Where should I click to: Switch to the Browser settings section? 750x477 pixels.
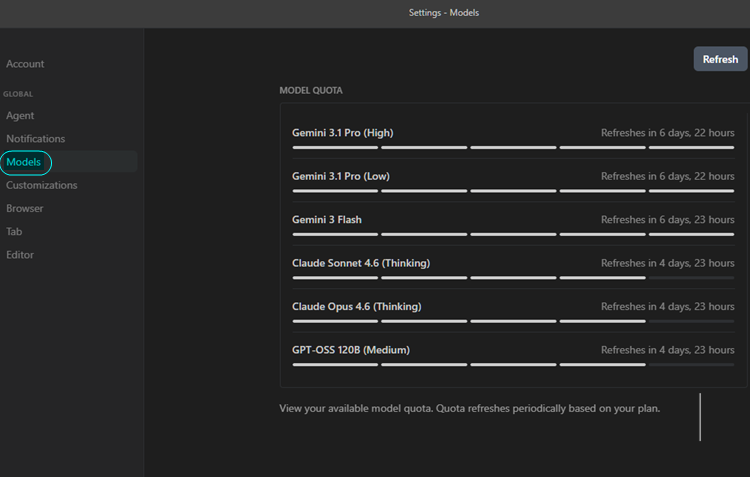(x=24, y=209)
